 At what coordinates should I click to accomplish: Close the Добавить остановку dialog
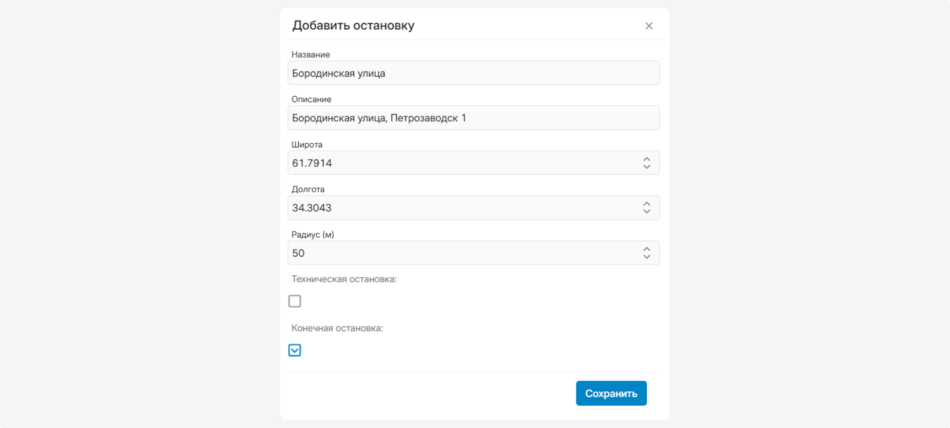click(649, 26)
